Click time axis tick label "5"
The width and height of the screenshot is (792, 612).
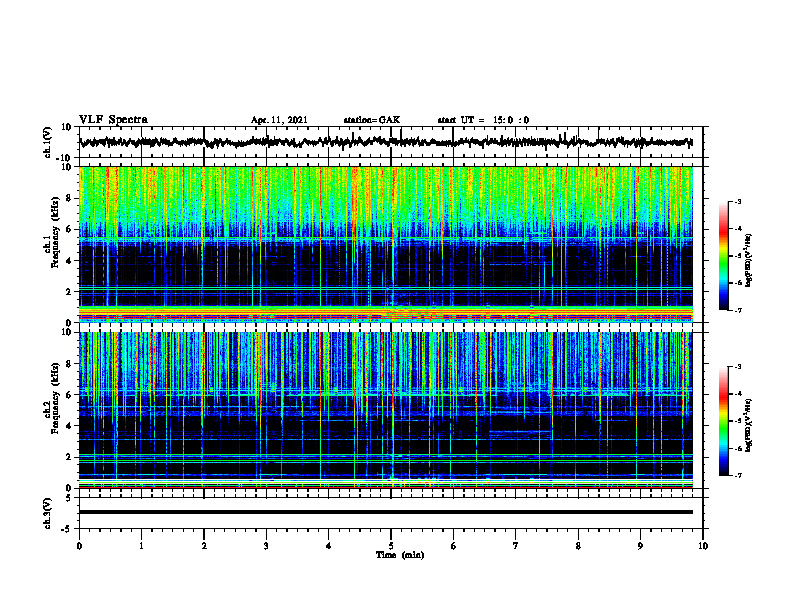click(391, 546)
